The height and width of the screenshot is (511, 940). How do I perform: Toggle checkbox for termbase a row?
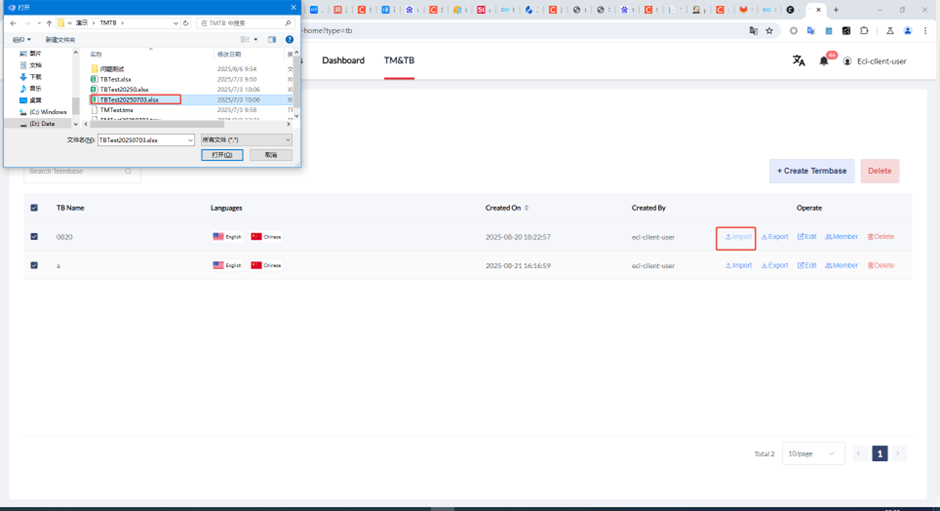(35, 266)
